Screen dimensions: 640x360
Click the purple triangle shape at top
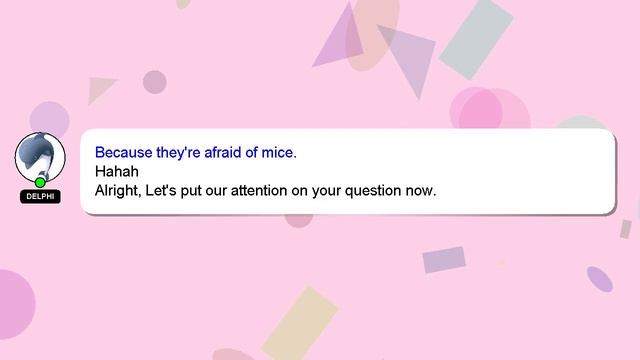339,37
